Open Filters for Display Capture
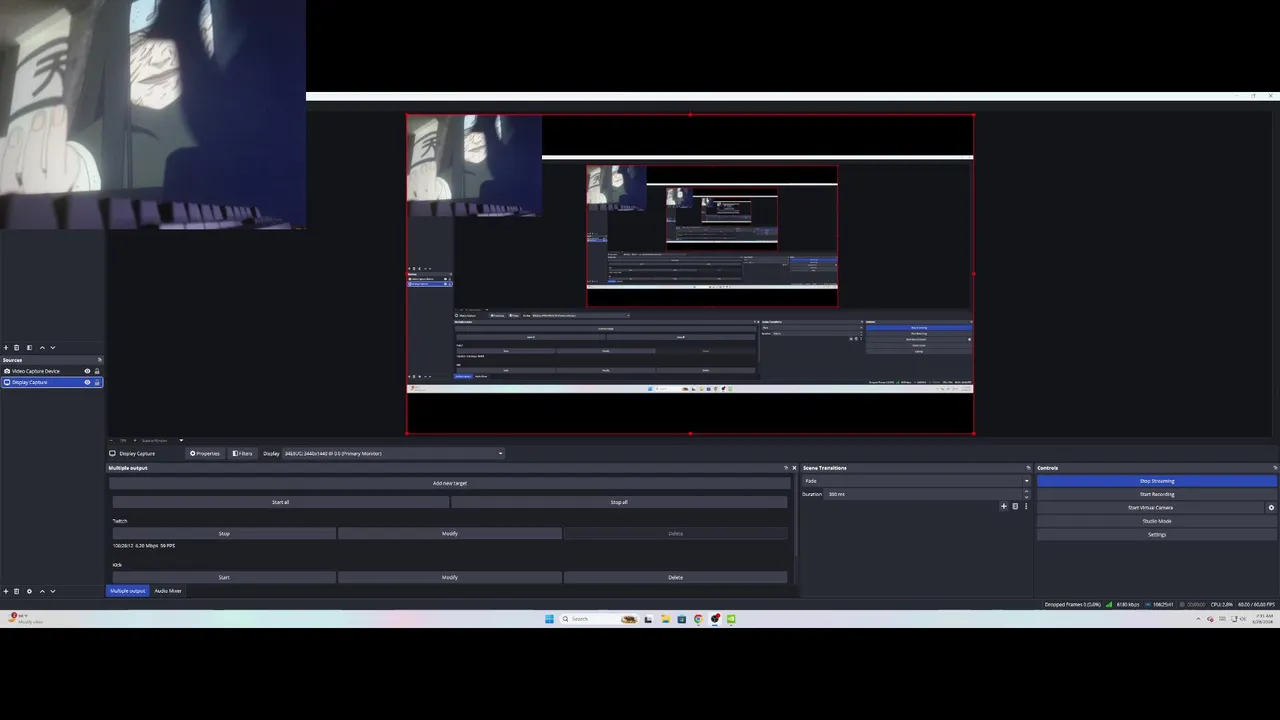This screenshot has height=720, width=1280. click(243, 453)
